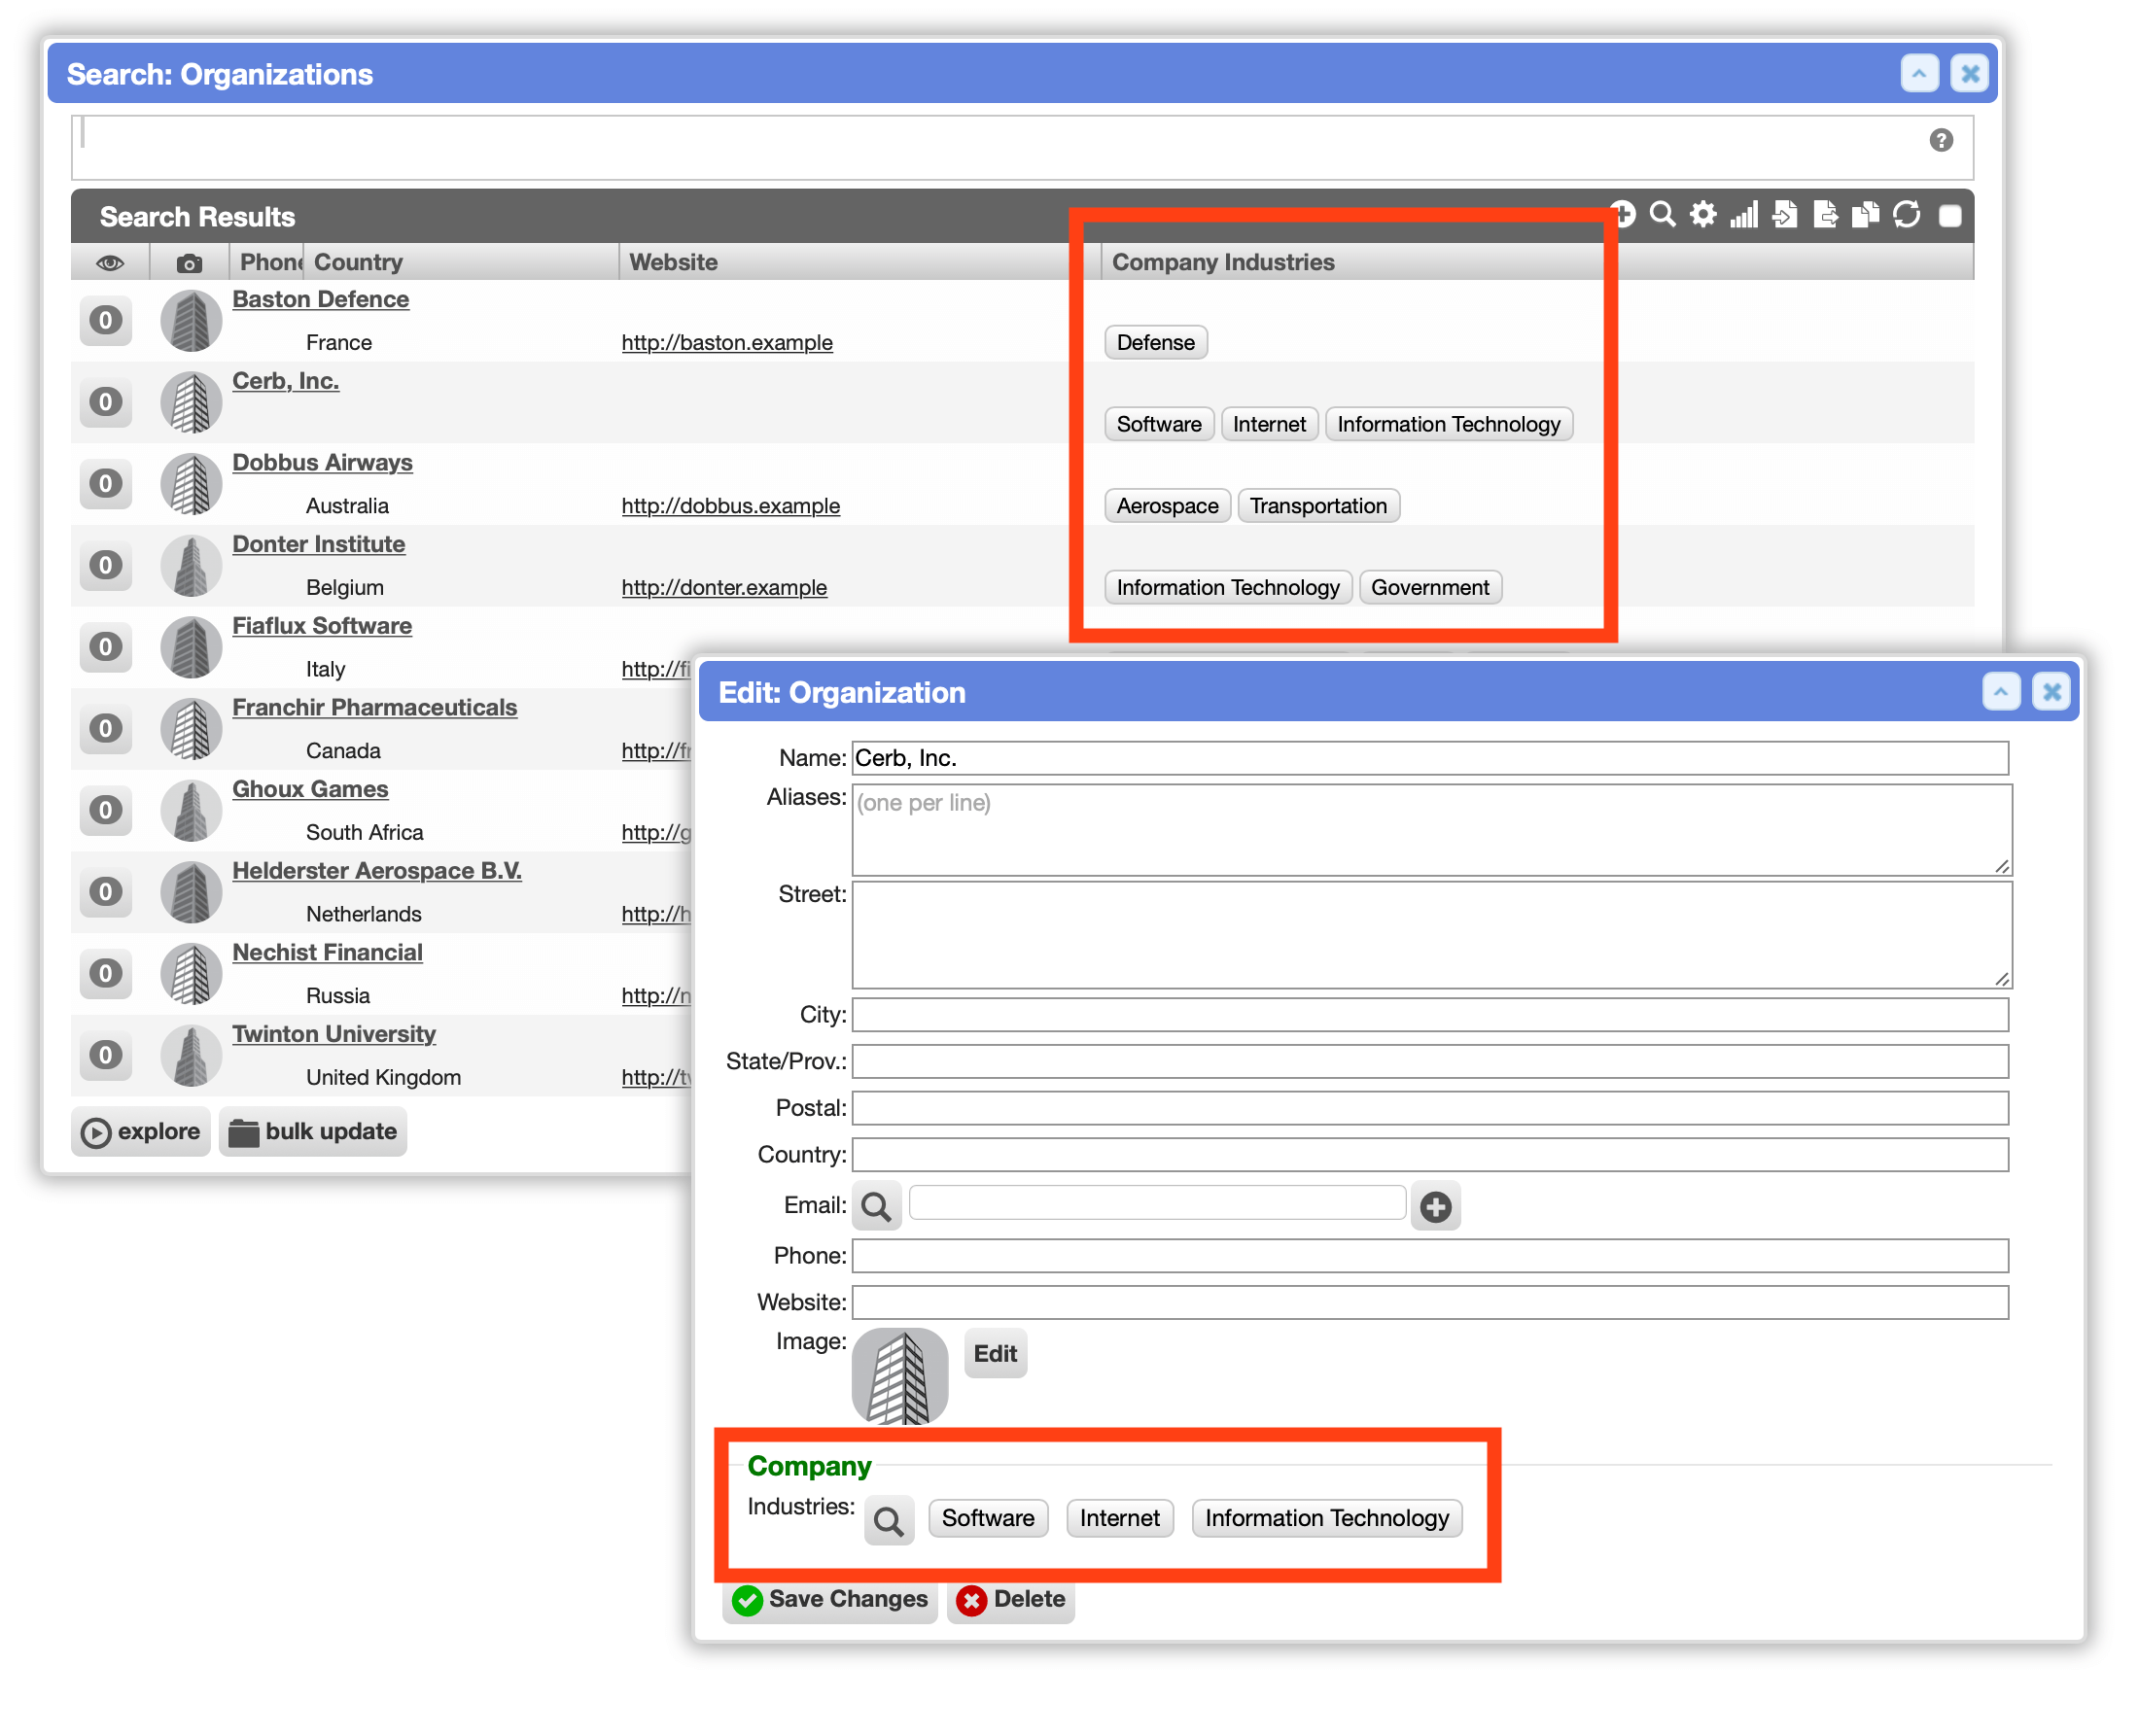Click the Transportation industry tag
The width and height of the screenshot is (2139, 1736).
(x=1319, y=506)
